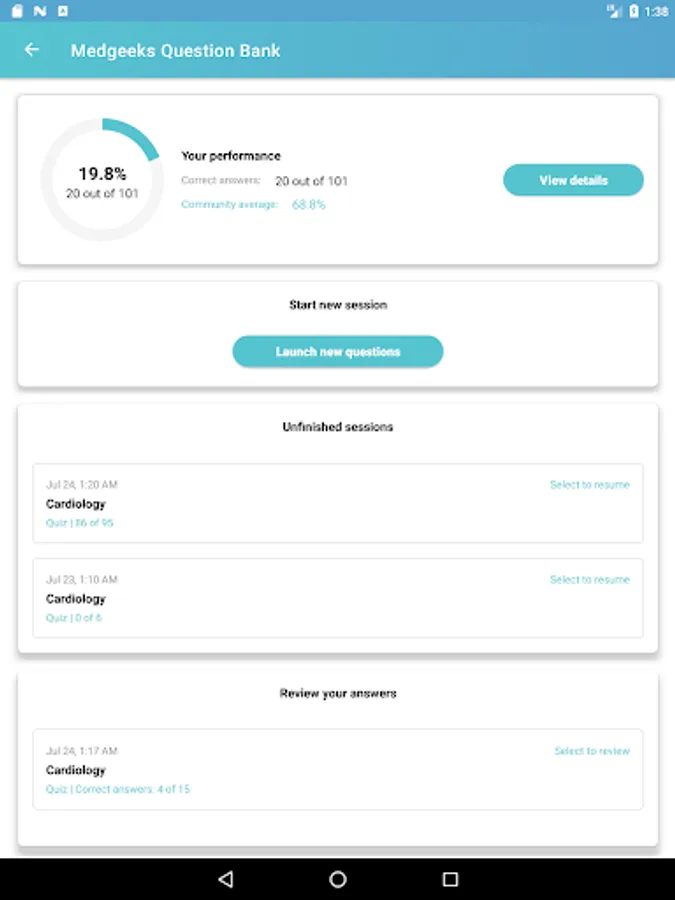Tap the battery icon in status bar
The width and height of the screenshot is (675, 900).
(633, 11)
